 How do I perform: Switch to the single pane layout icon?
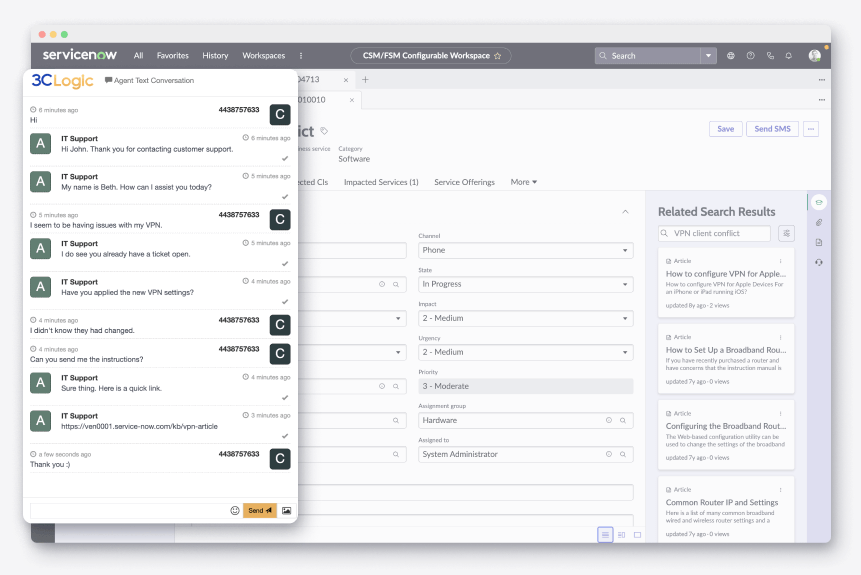638,534
